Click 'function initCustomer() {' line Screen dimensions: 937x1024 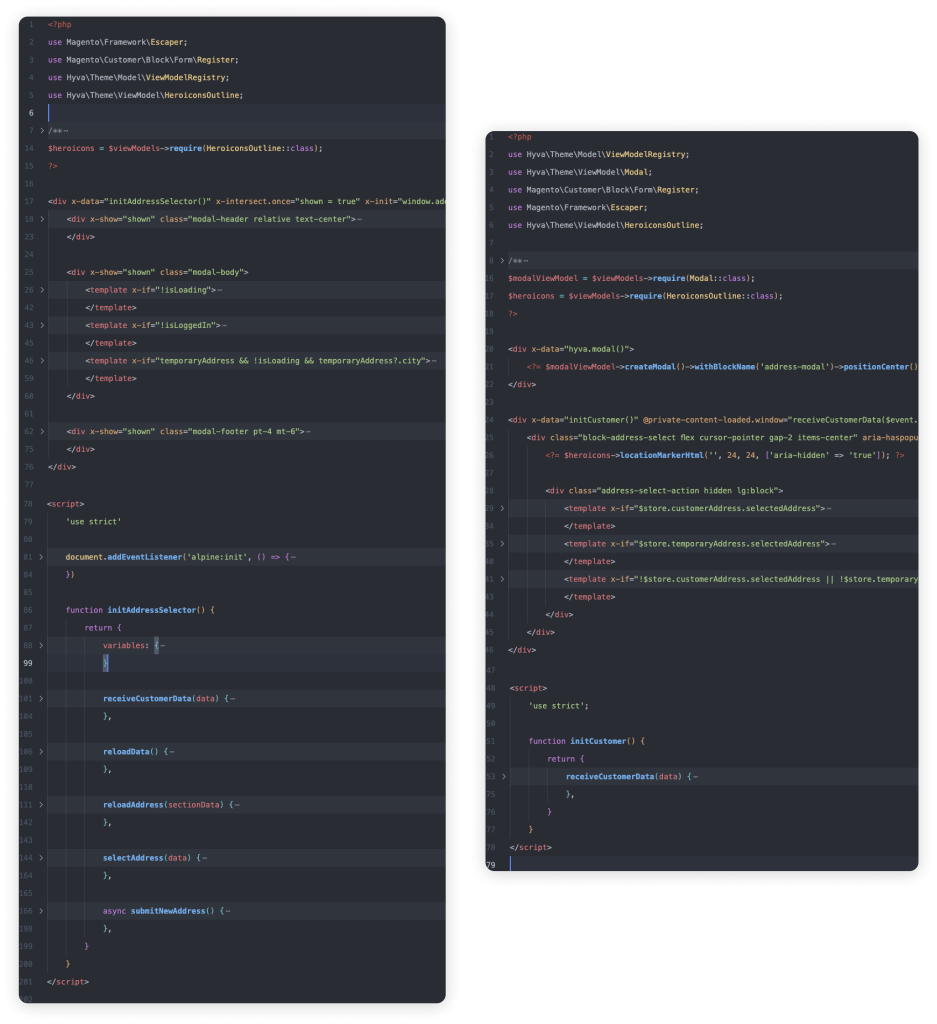point(587,741)
